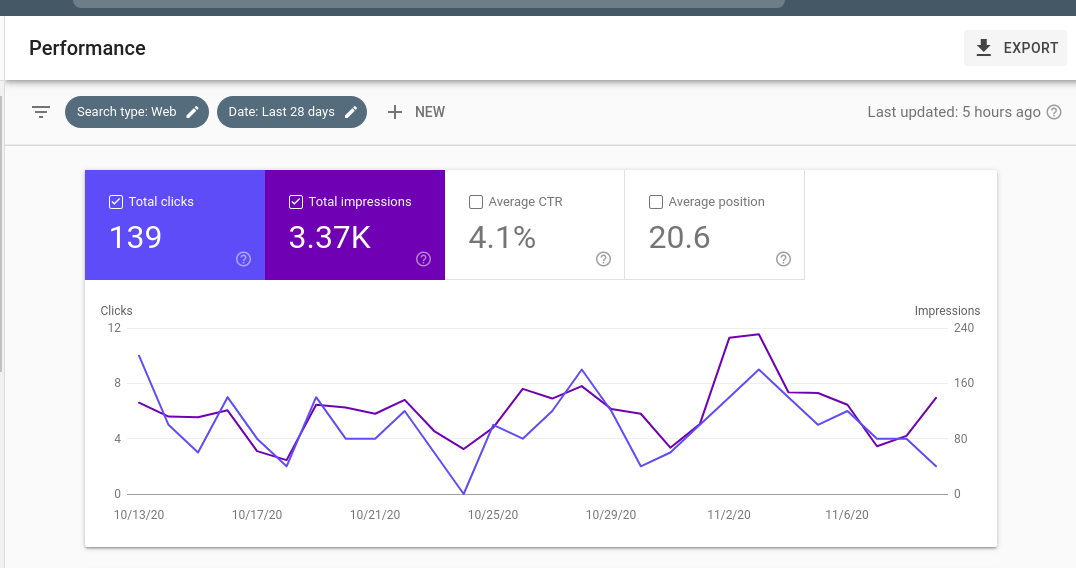
Task: Open help icon on Total clicks card
Action: [x=244, y=259]
